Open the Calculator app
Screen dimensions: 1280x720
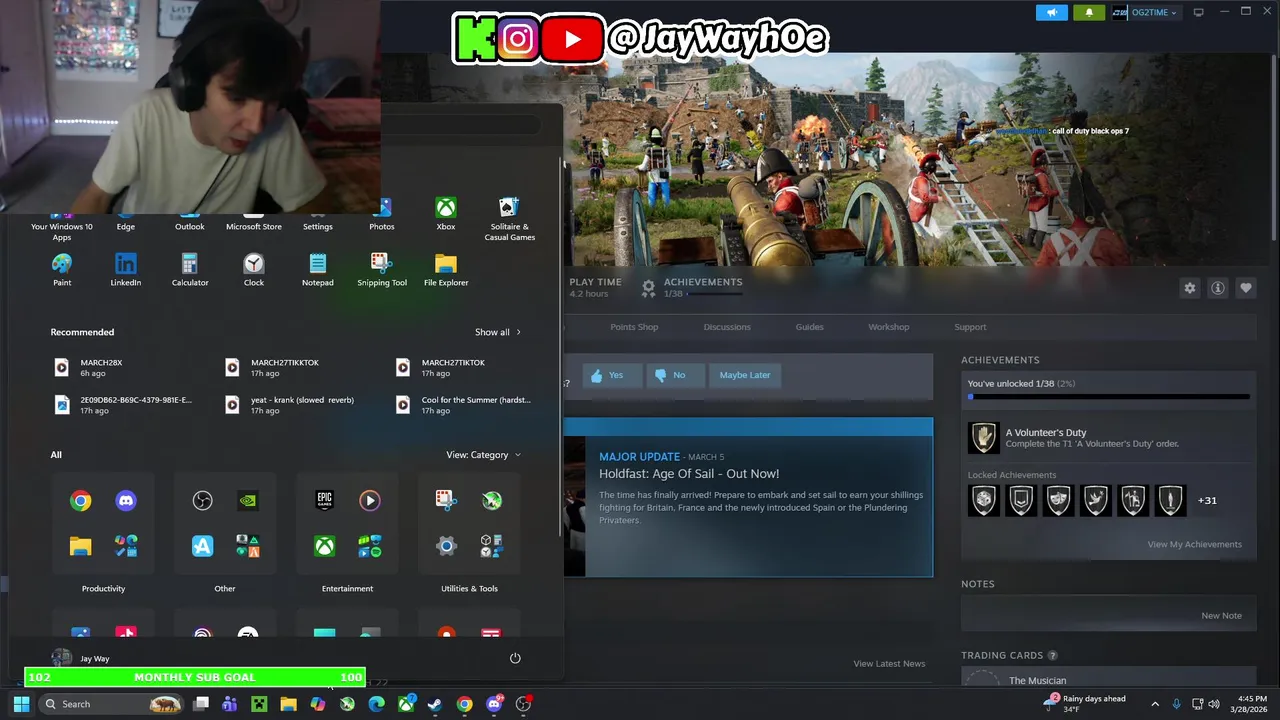pyautogui.click(x=190, y=270)
